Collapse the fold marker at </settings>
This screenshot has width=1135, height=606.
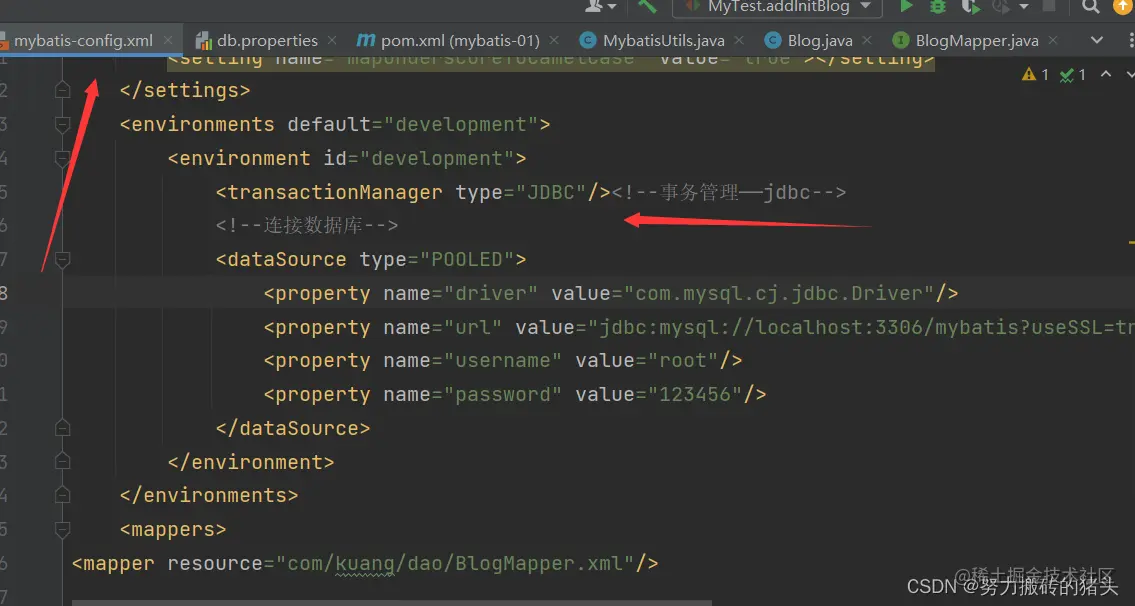(x=62, y=91)
